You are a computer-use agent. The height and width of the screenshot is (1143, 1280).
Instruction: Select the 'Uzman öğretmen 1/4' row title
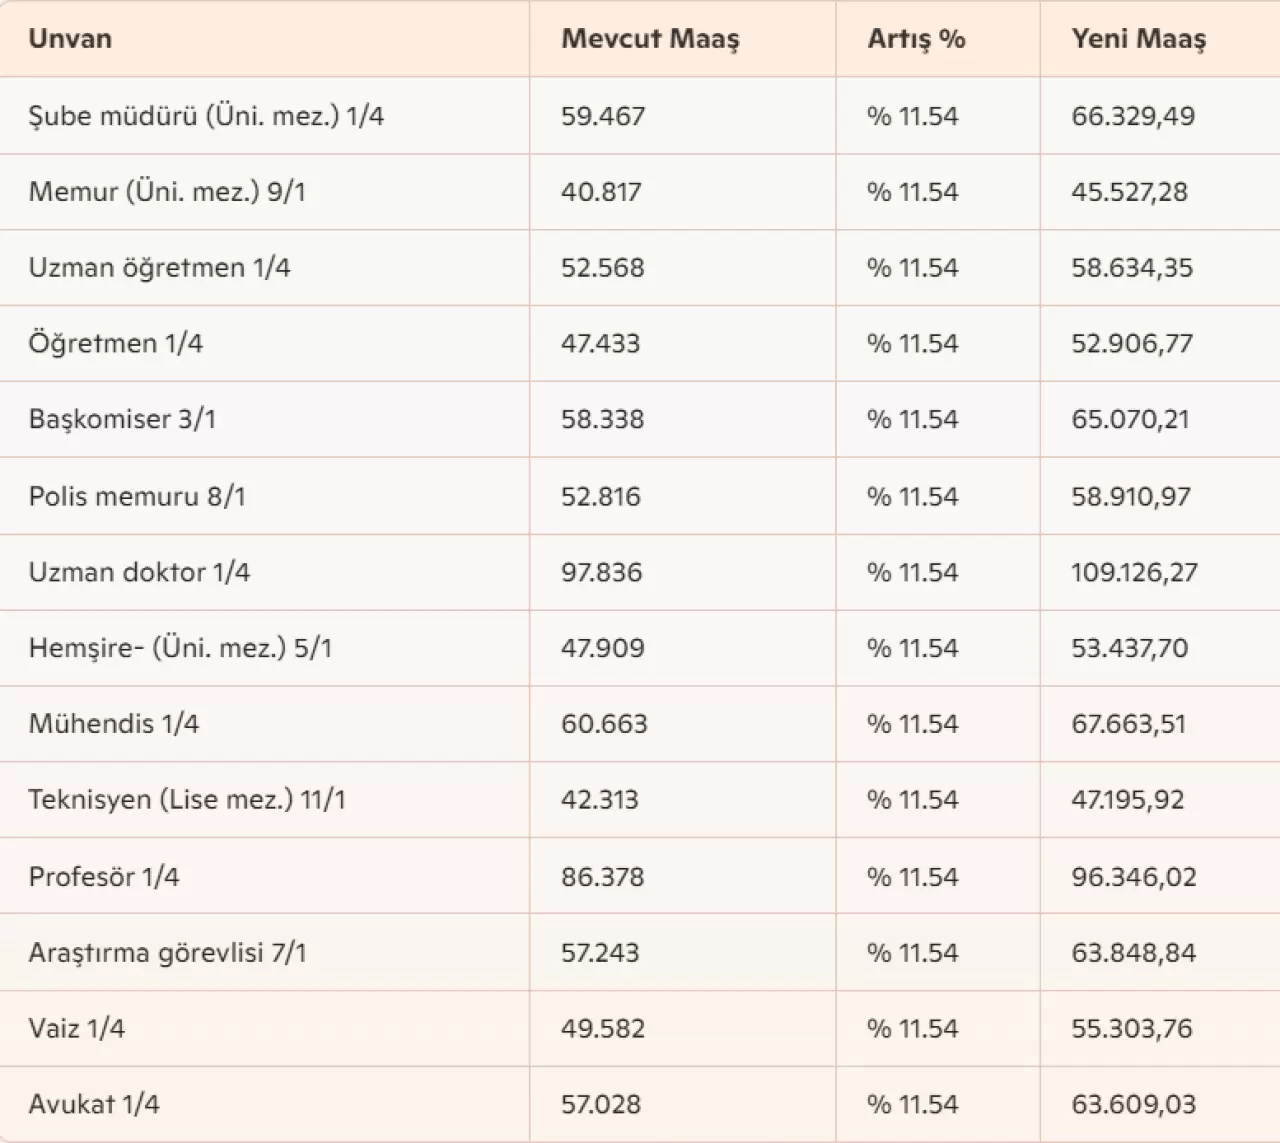coord(159,268)
